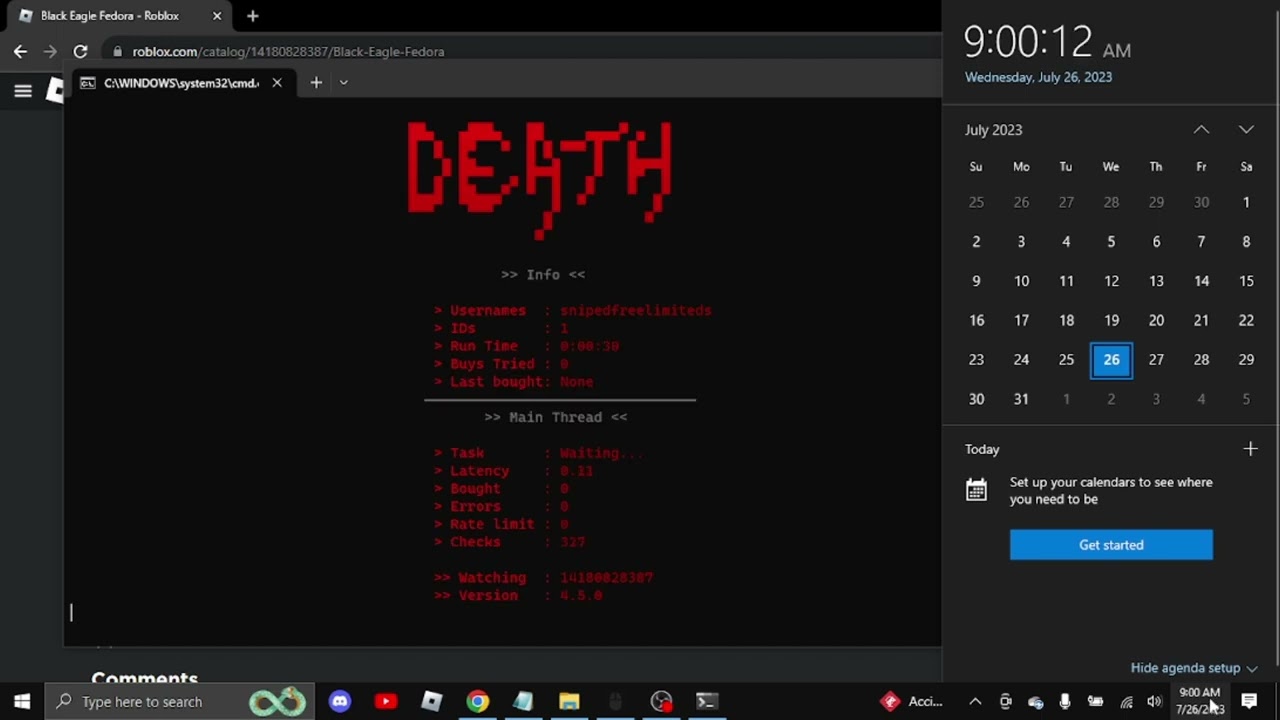Open Discord from the taskbar
Viewport: 1280px width, 720px height.
click(x=340, y=702)
